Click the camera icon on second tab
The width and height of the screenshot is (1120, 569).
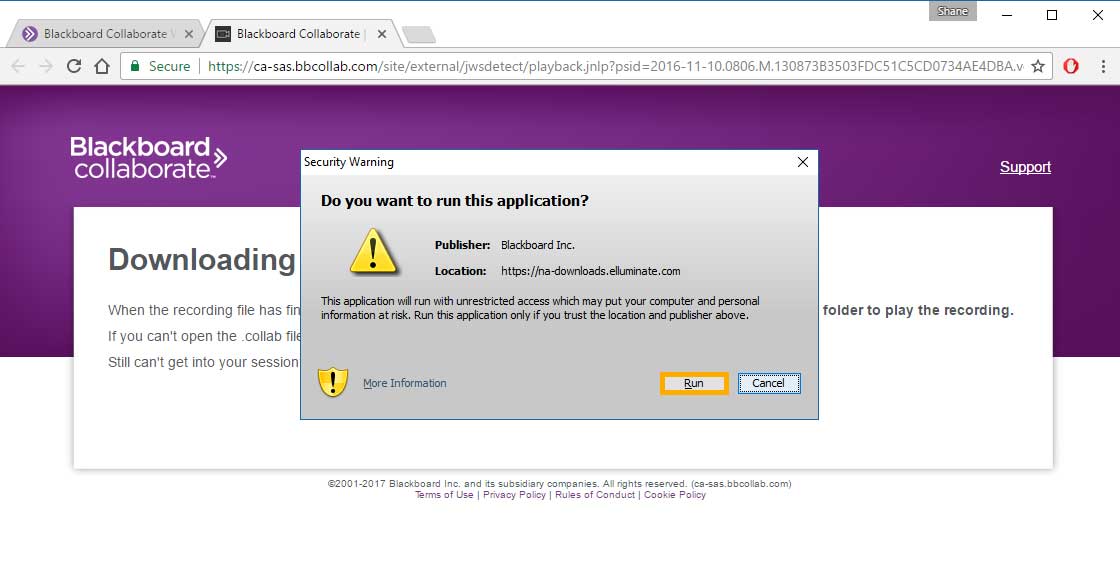click(x=223, y=34)
